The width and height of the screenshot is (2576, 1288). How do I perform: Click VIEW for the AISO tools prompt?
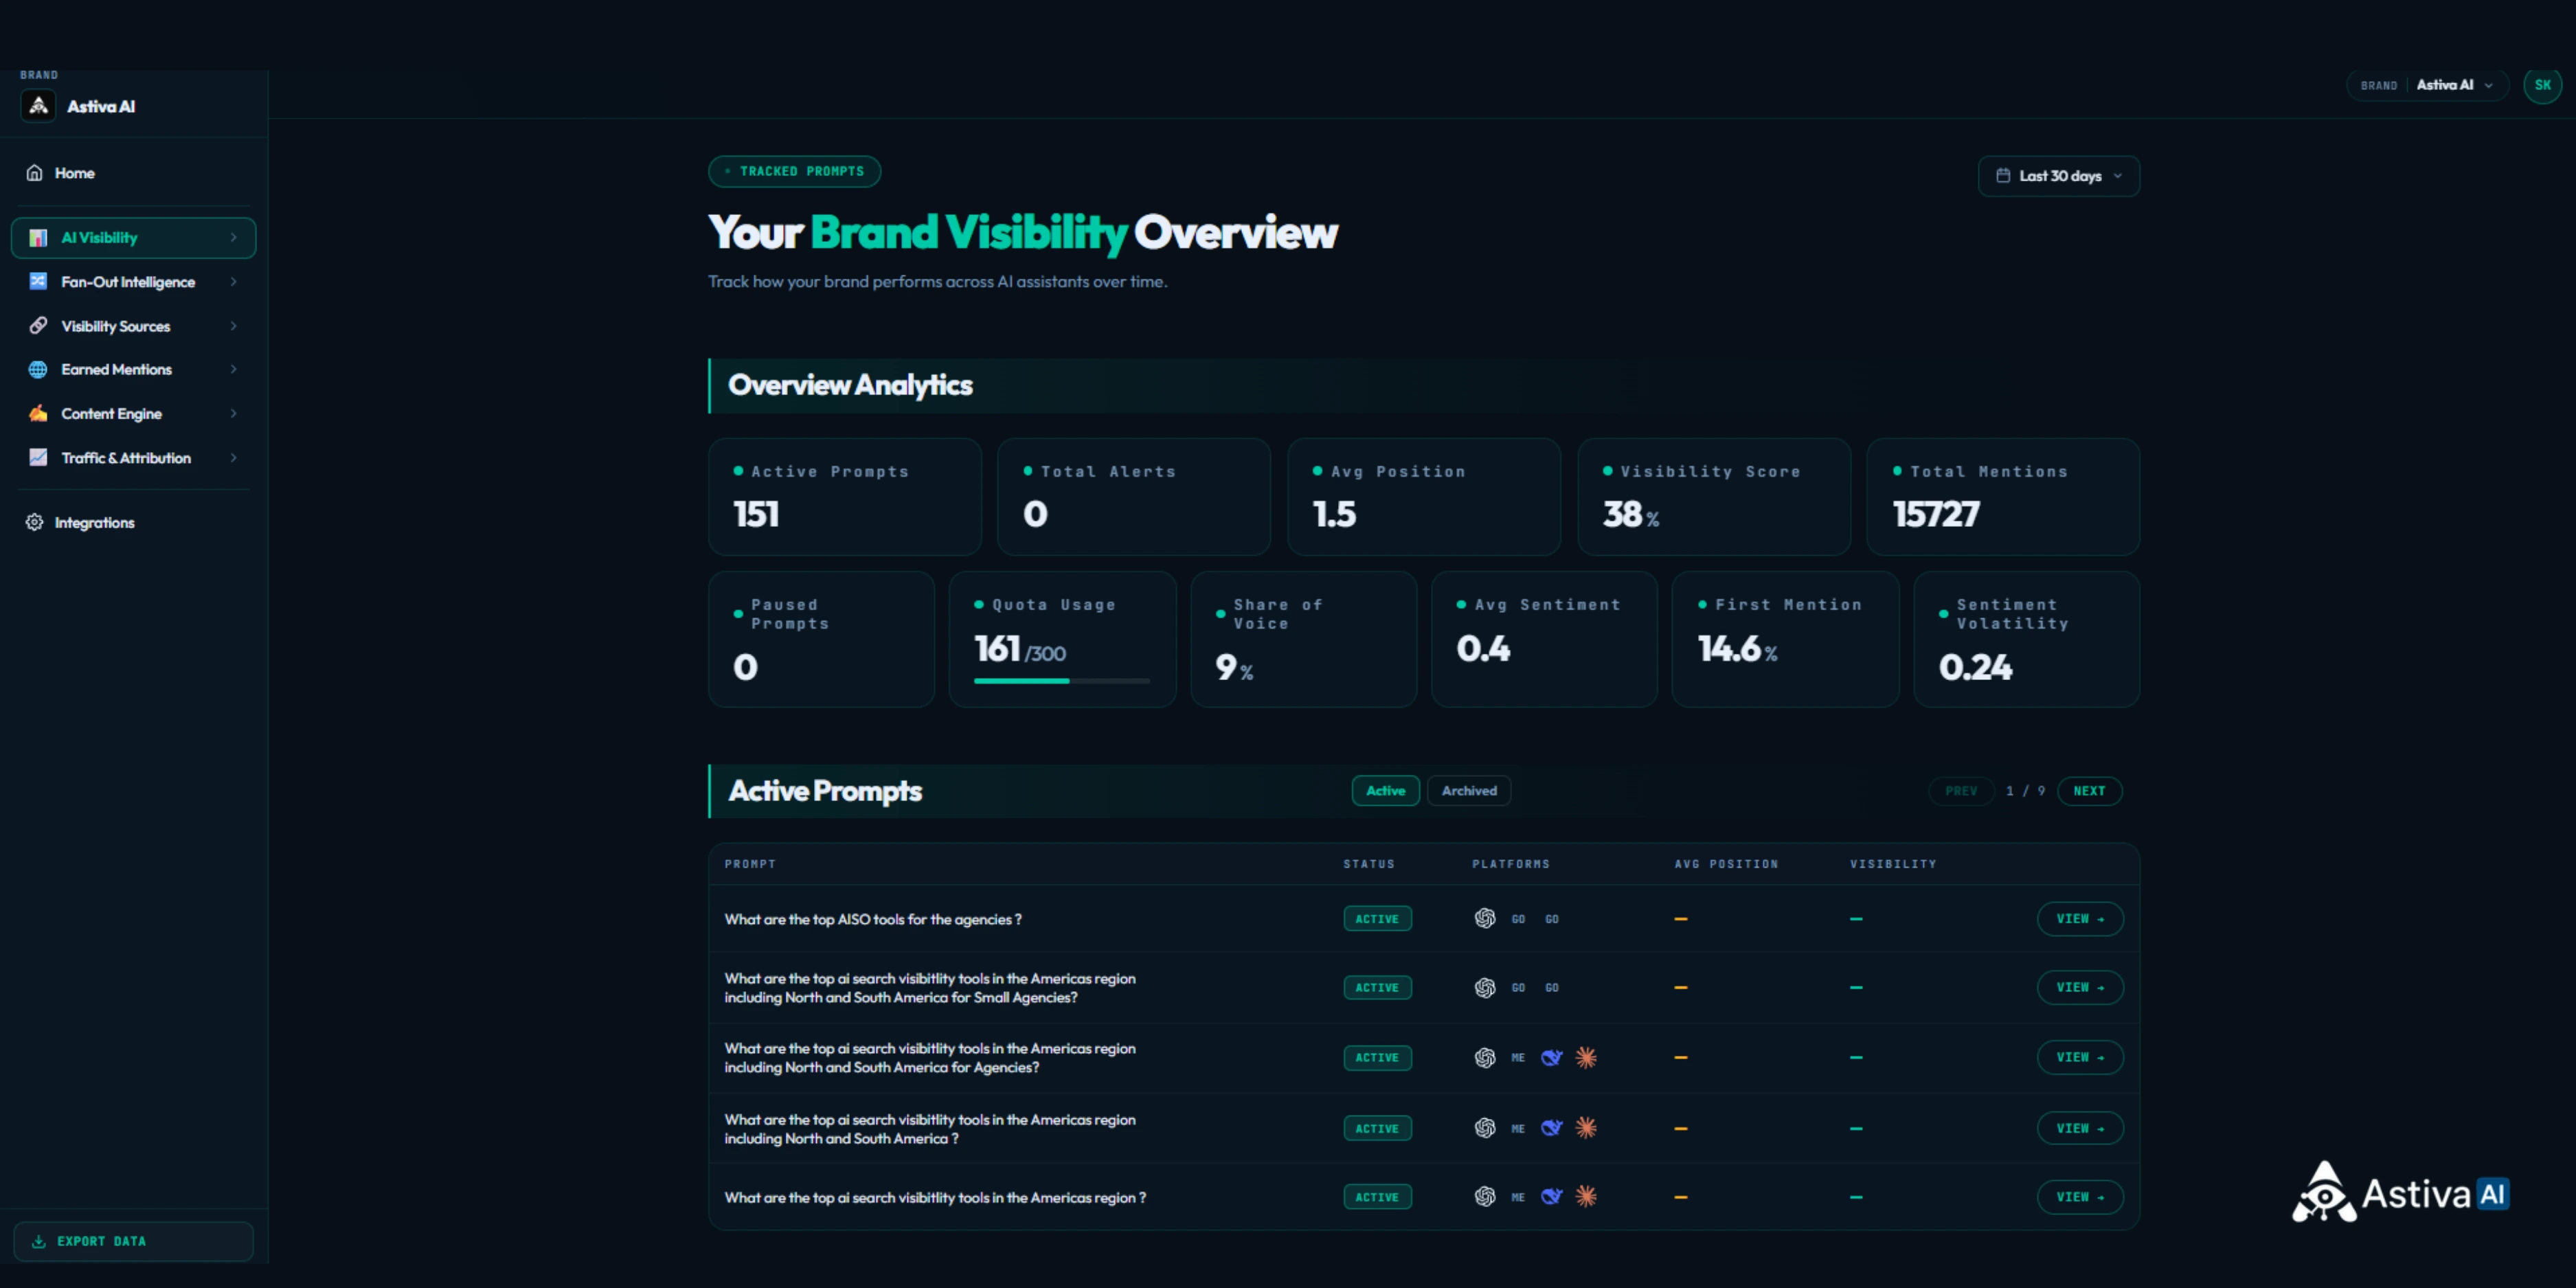click(x=2080, y=919)
